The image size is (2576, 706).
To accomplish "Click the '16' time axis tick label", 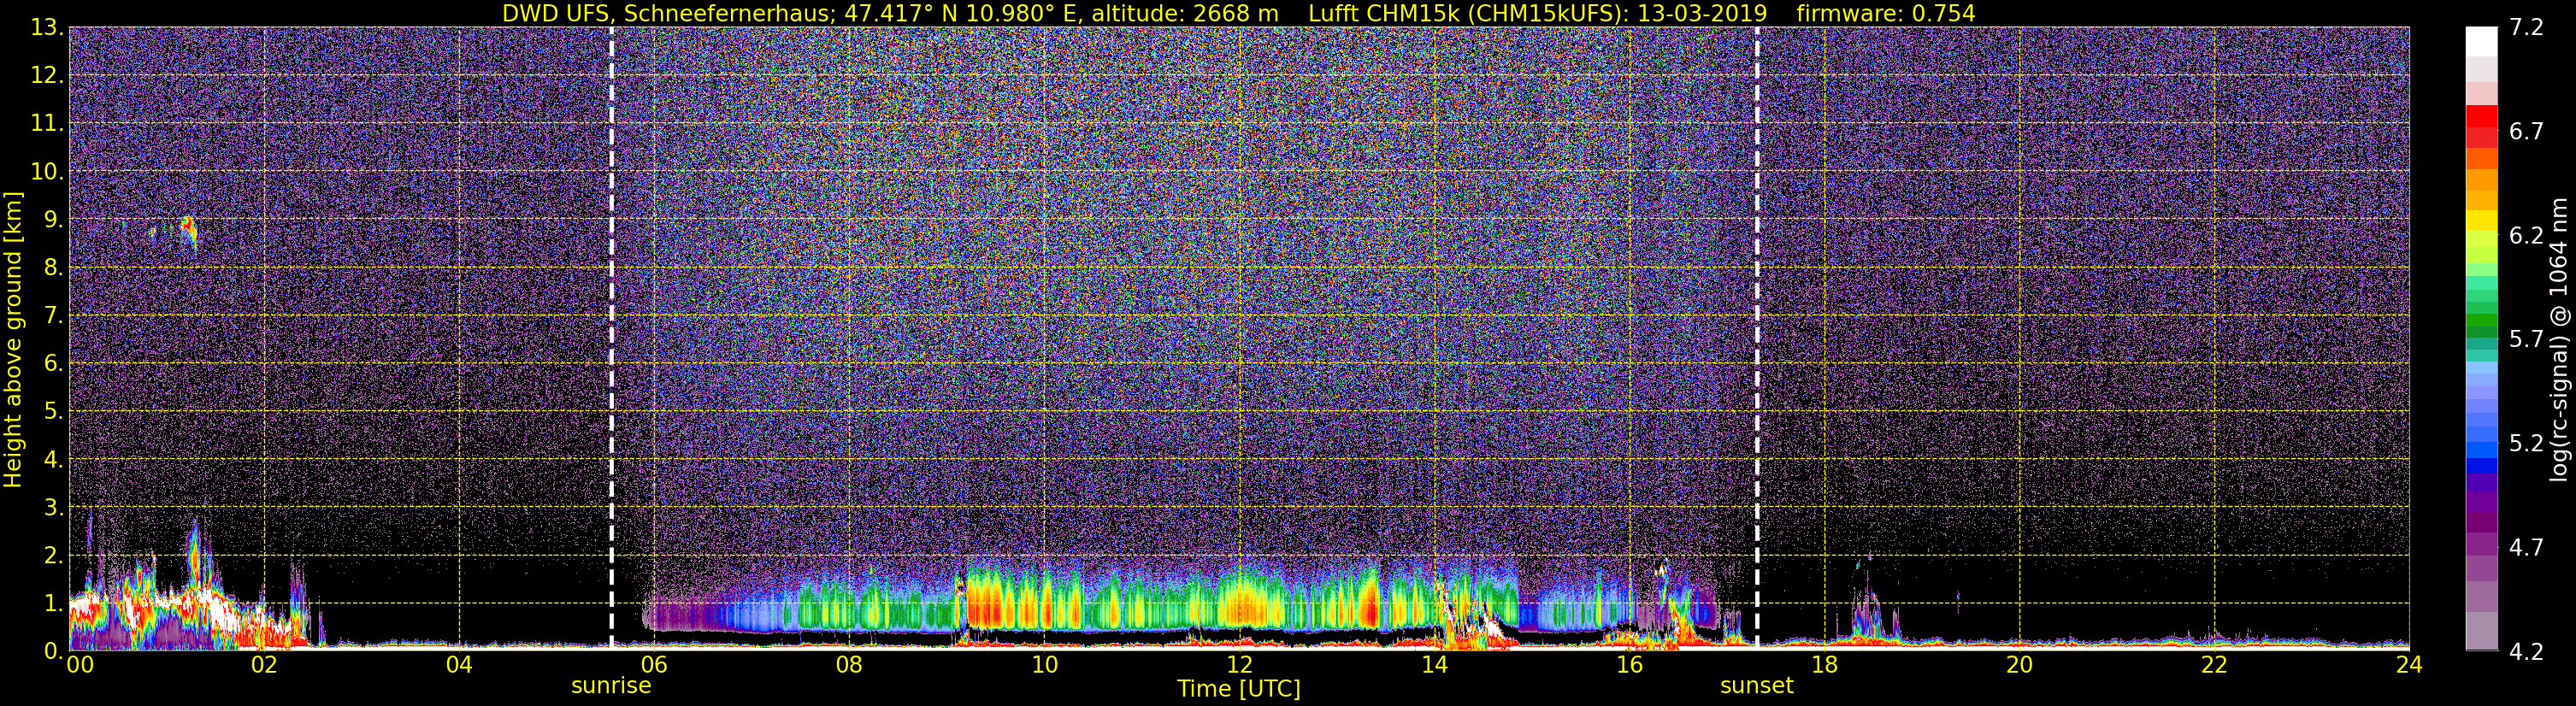I will (x=1629, y=665).
